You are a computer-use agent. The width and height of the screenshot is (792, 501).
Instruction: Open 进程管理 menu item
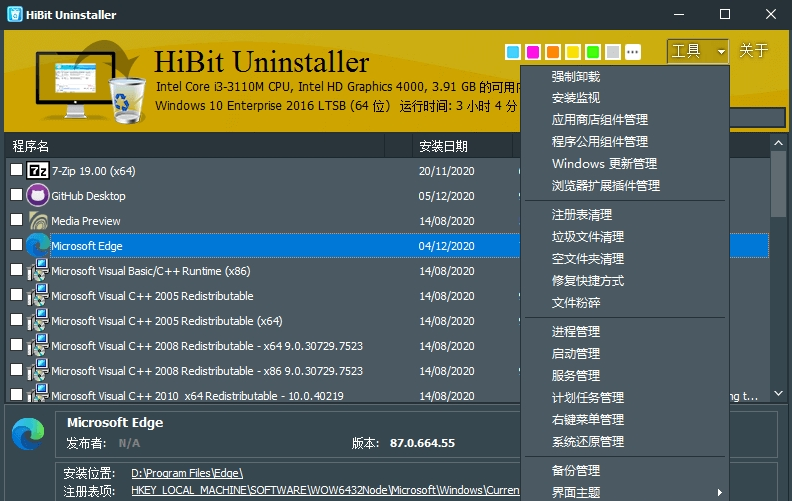625,332
